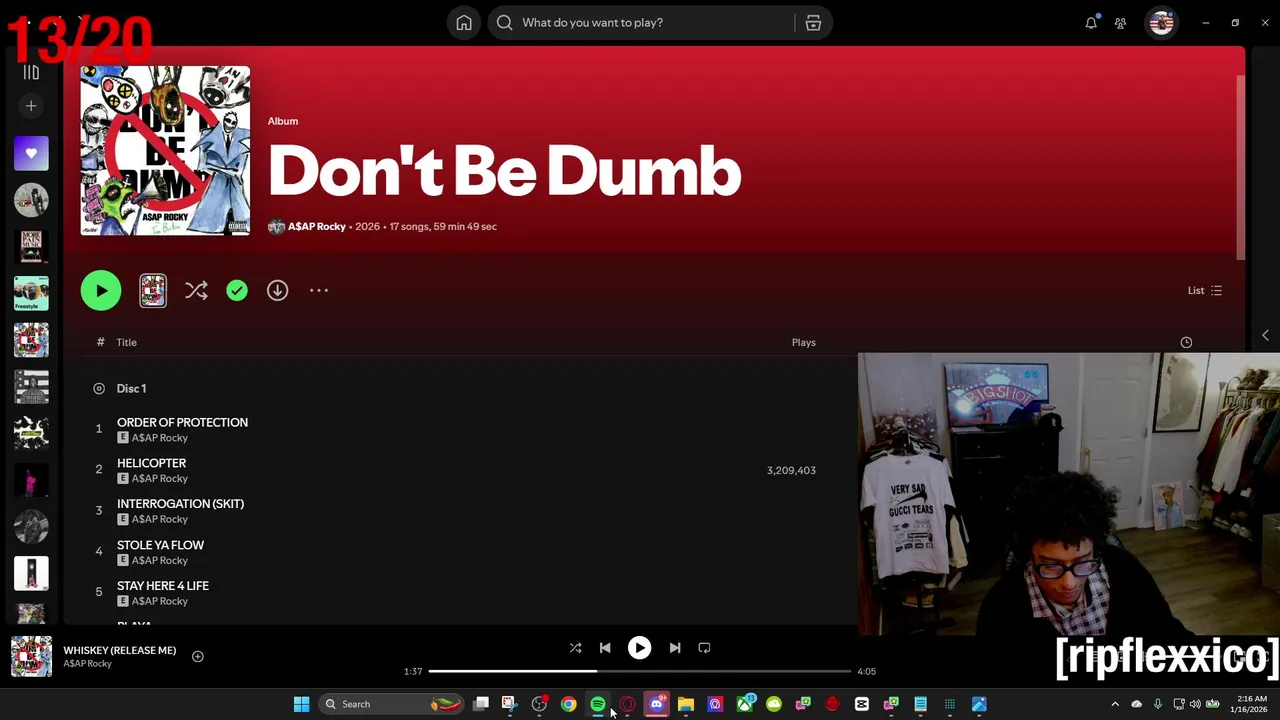The width and height of the screenshot is (1280, 720).
Task: Open A$AP Rocky link under HELICOPTER
Action: [x=160, y=479]
